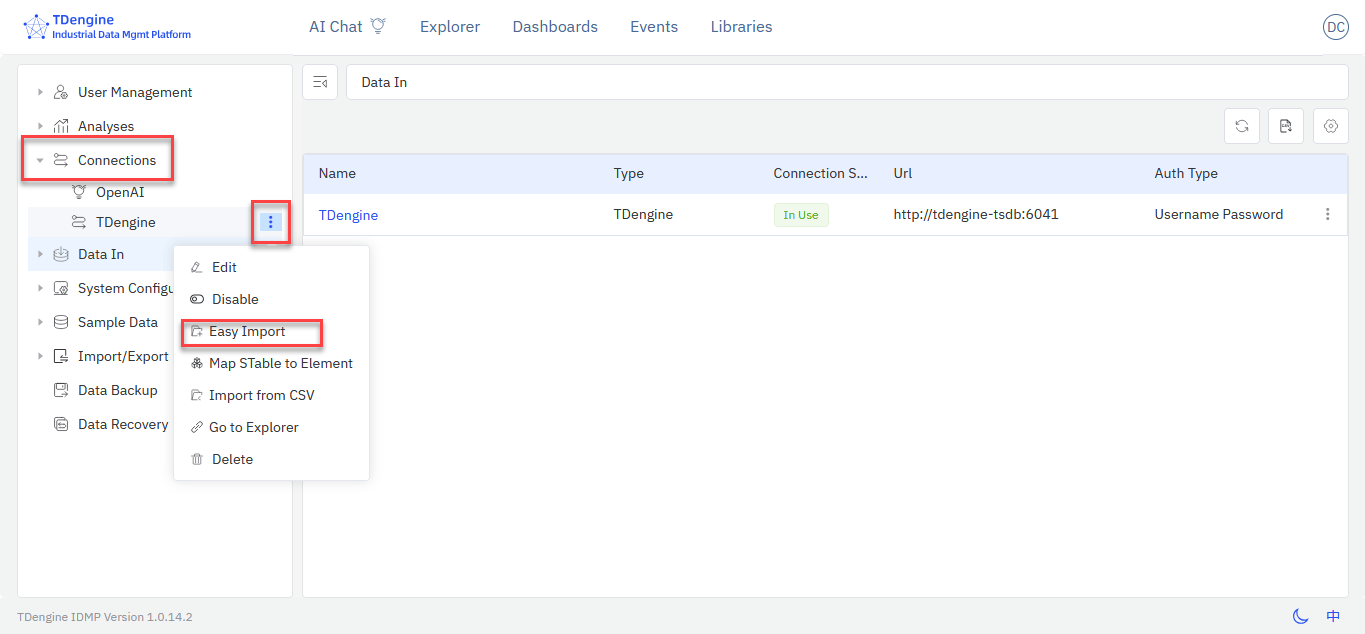Click the refresh icon above the table
The width and height of the screenshot is (1365, 634).
1241,126
